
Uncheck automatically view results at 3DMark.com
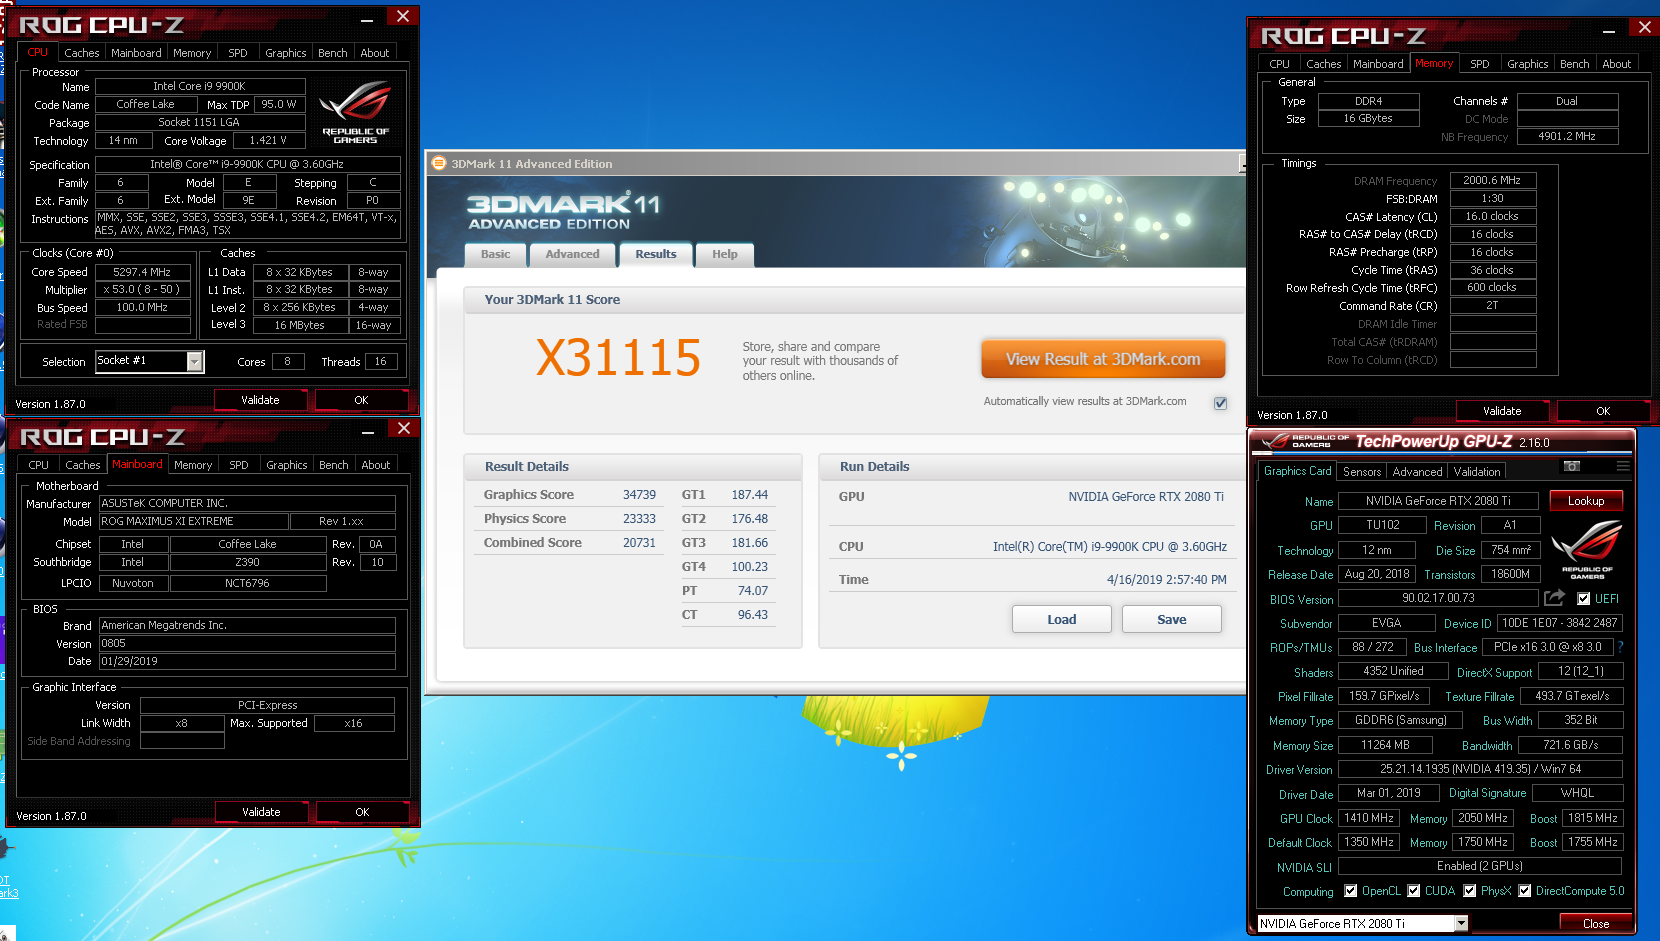click(x=1220, y=402)
